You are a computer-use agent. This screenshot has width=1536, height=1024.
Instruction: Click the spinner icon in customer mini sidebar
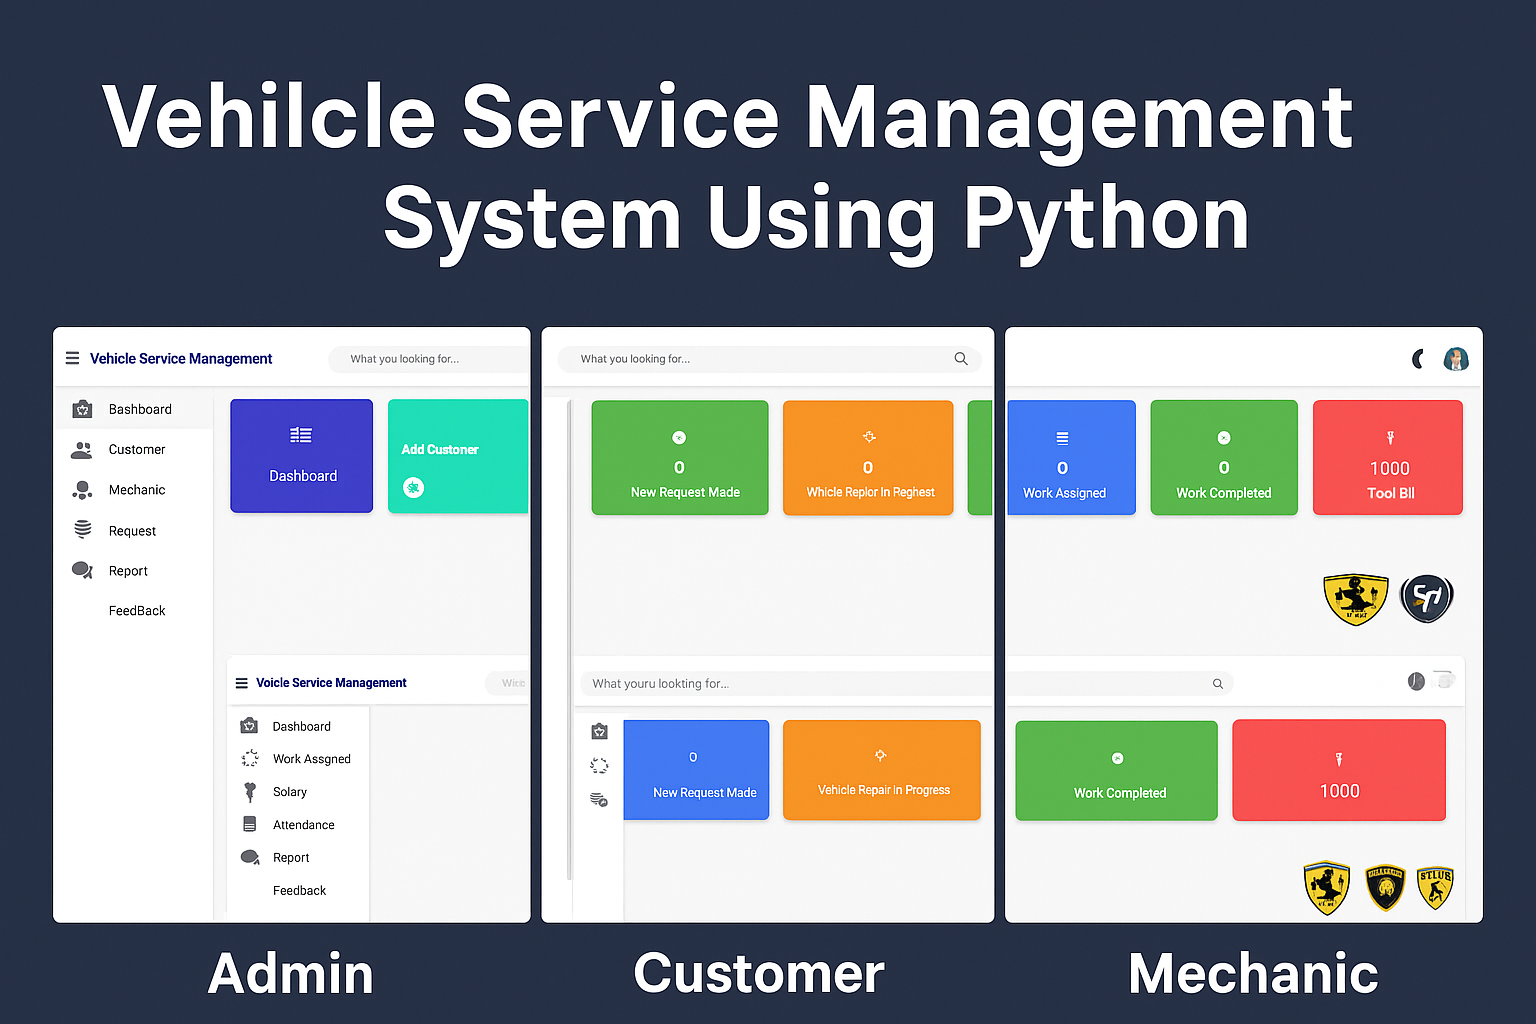point(599,765)
